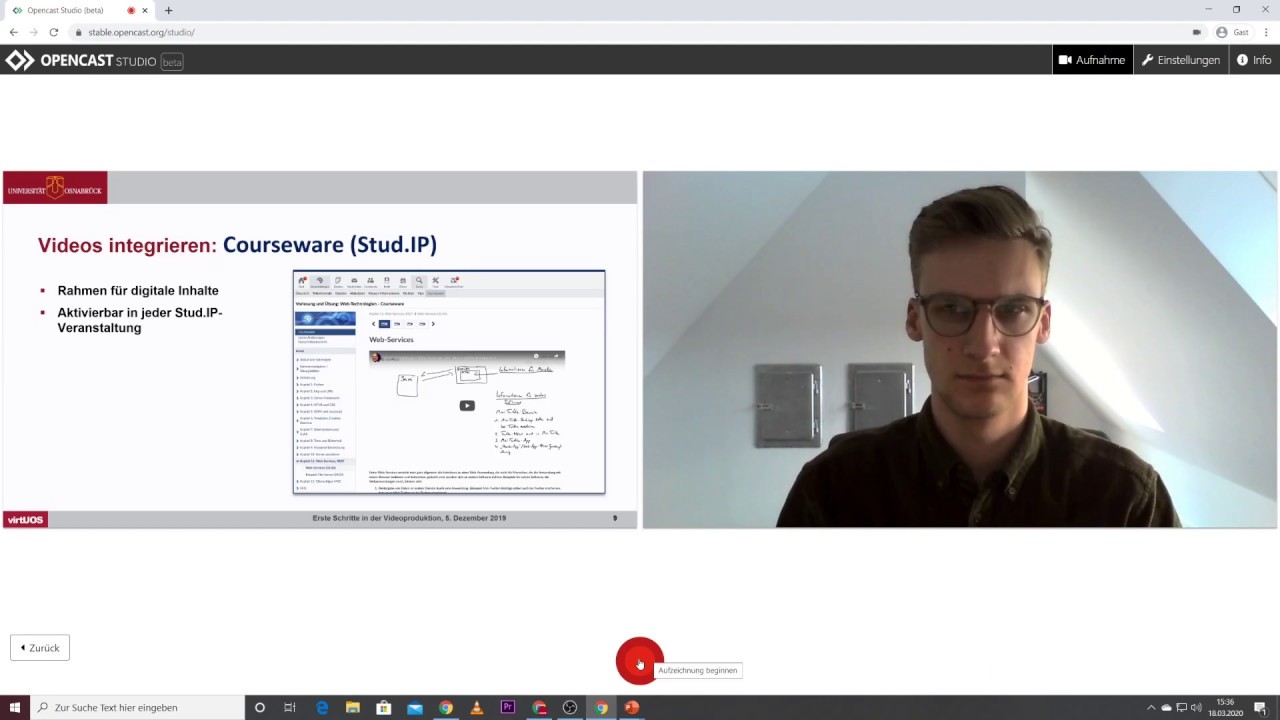Screen dimensions: 1280x720
Task: Click the browser back arrow
Action: pyautogui.click(x=14, y=32)
